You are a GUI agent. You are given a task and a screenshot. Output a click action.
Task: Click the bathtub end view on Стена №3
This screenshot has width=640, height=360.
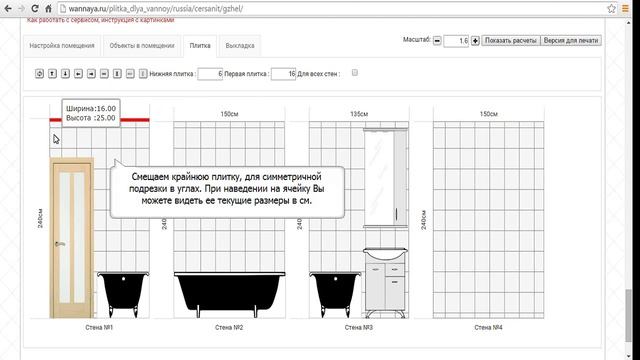tap(335, 294)
